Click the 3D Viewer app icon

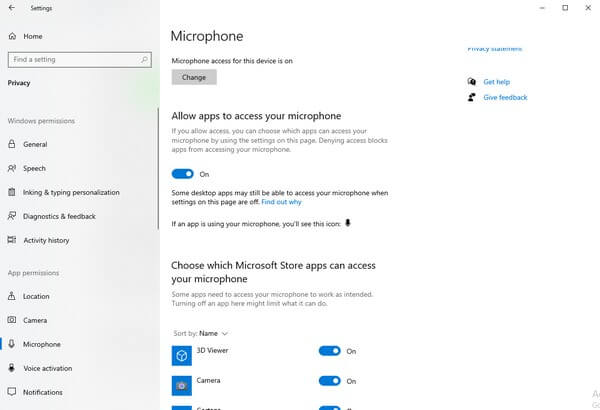182,356
